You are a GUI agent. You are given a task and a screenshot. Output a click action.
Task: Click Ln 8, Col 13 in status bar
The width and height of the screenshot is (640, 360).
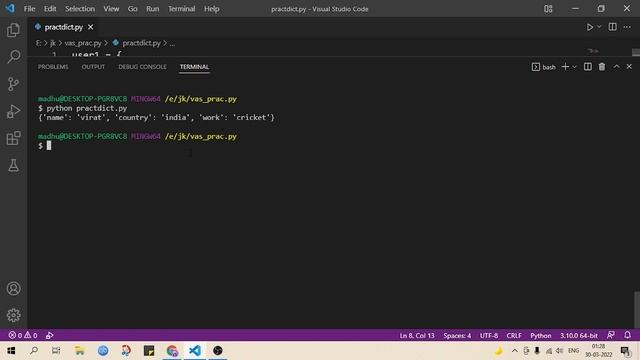pyautogui.click(x=417, y=336)
